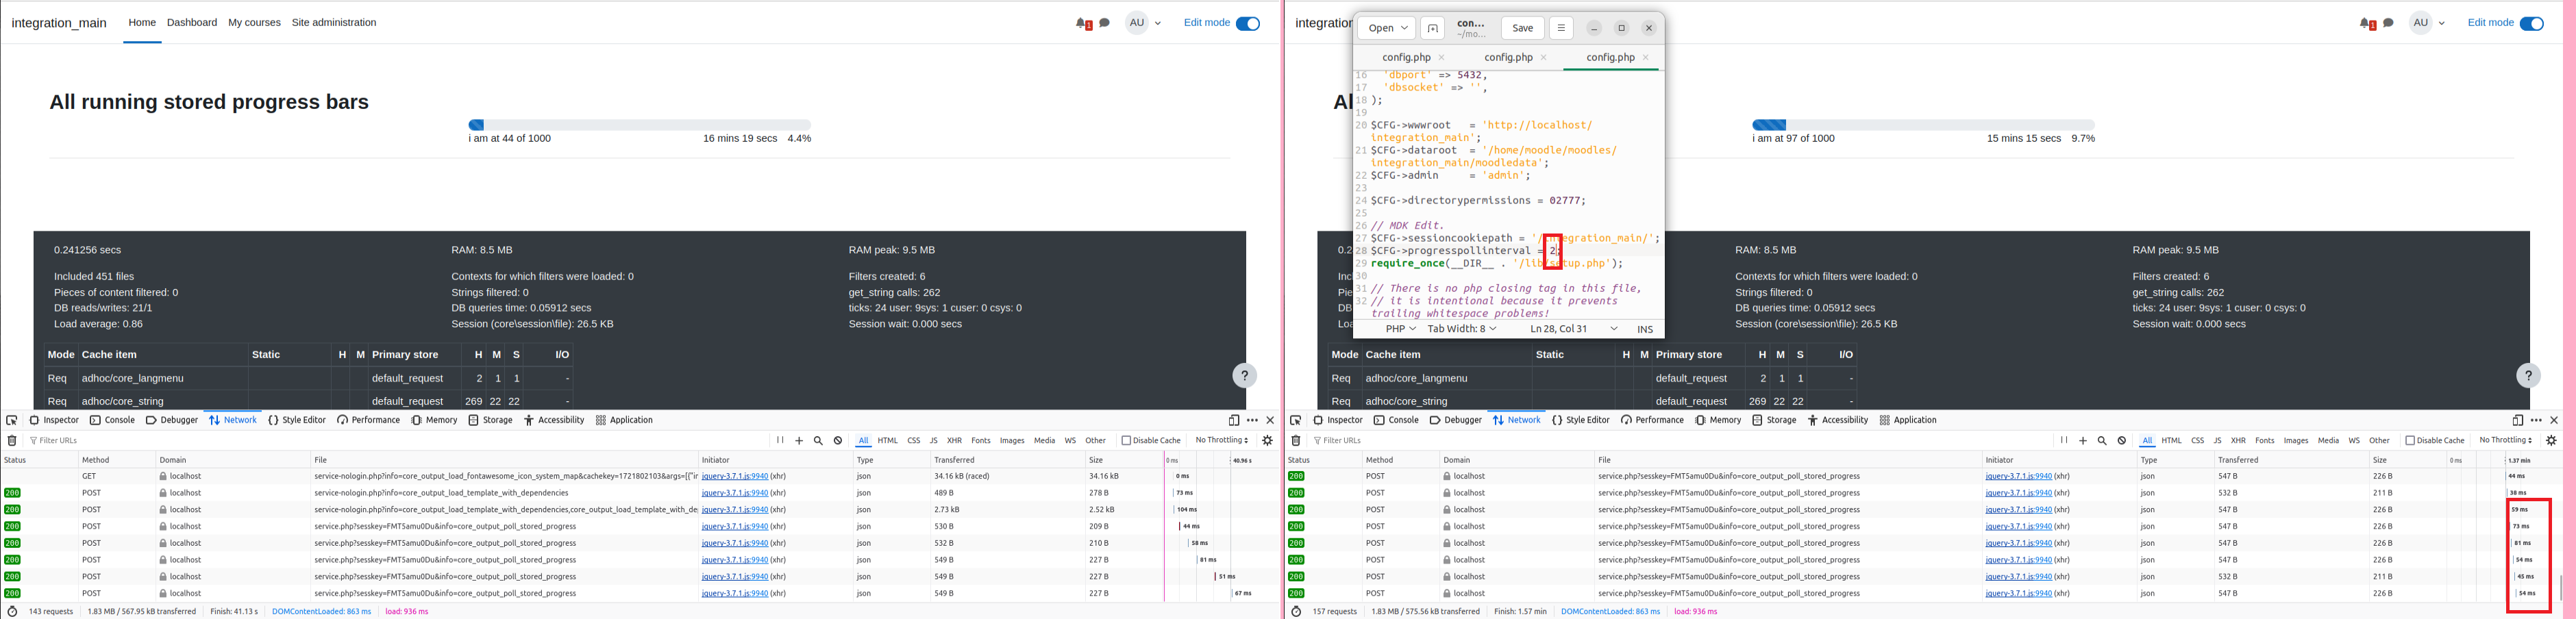Viewport: 2576px width, 619px height.
Task: Click Filter URLs field in left devtools
Action: tap(400, 441)
